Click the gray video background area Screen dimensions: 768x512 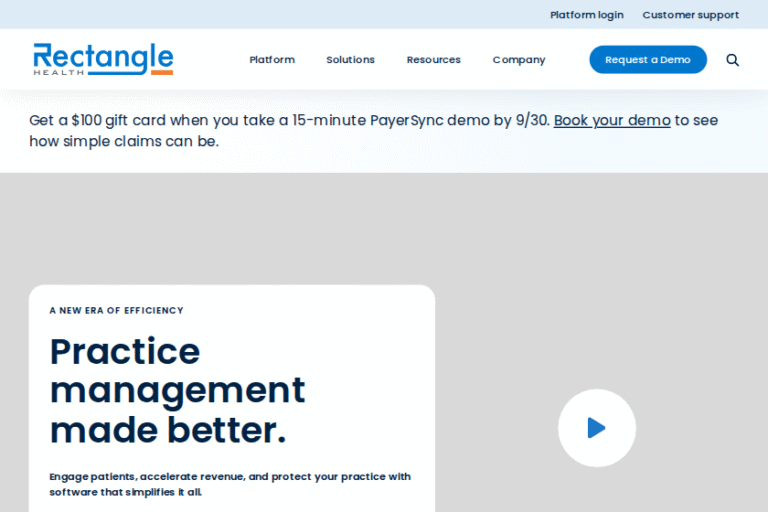pos(600,250)
